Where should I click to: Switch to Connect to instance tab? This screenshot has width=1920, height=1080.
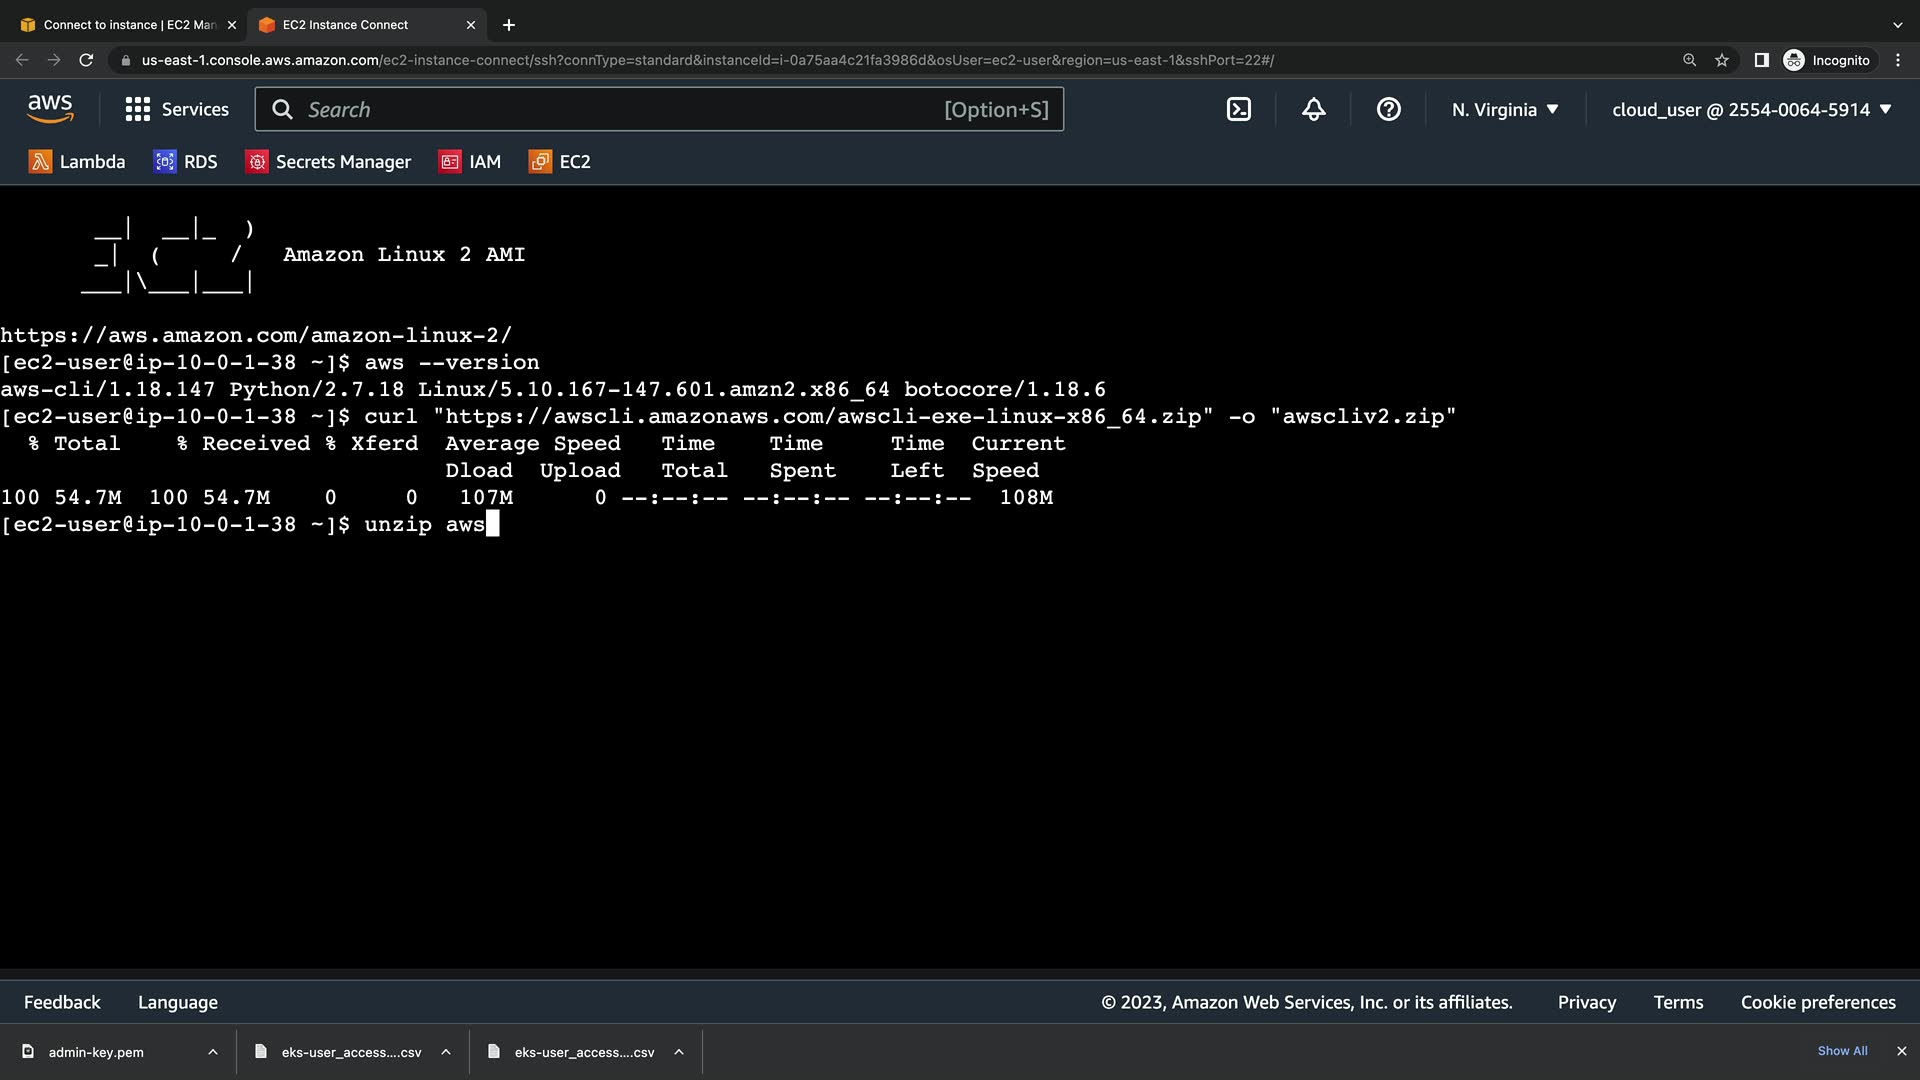tap(128, 25)
